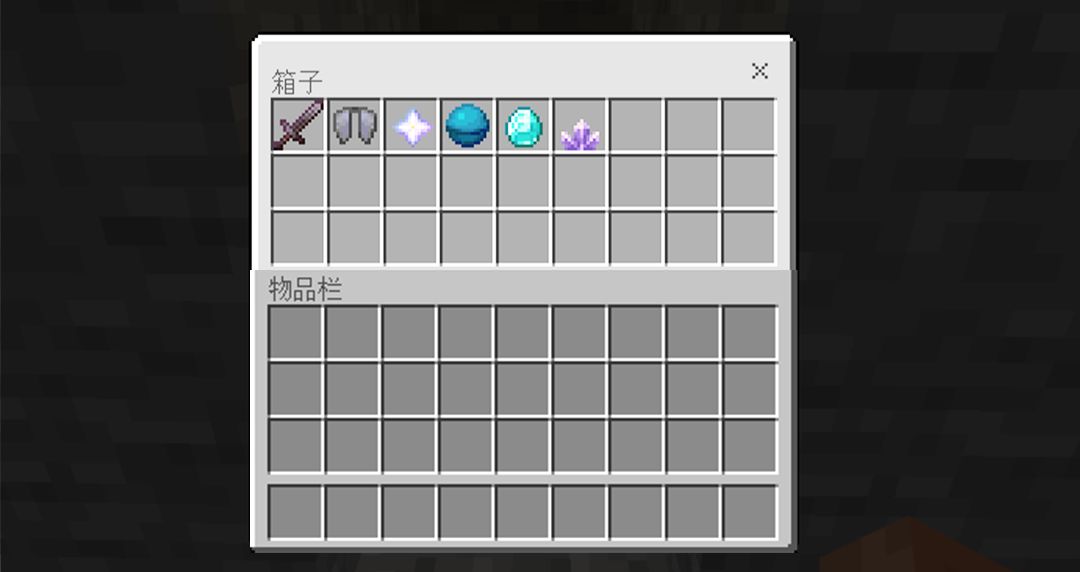This screenshot has width=1080, height=572.
Task: Pick up the purple amethyst cluster
Action: tap(580, 125)
